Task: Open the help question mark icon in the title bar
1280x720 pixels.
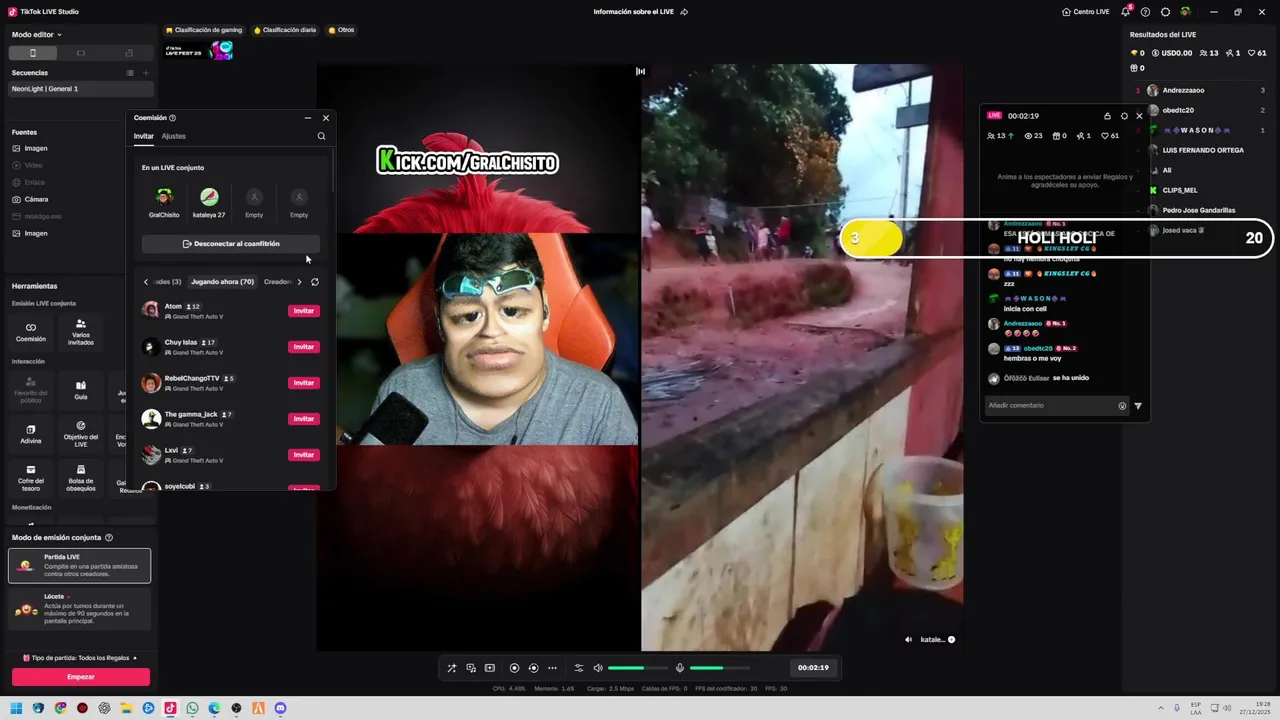Action: coord(1145,12)
